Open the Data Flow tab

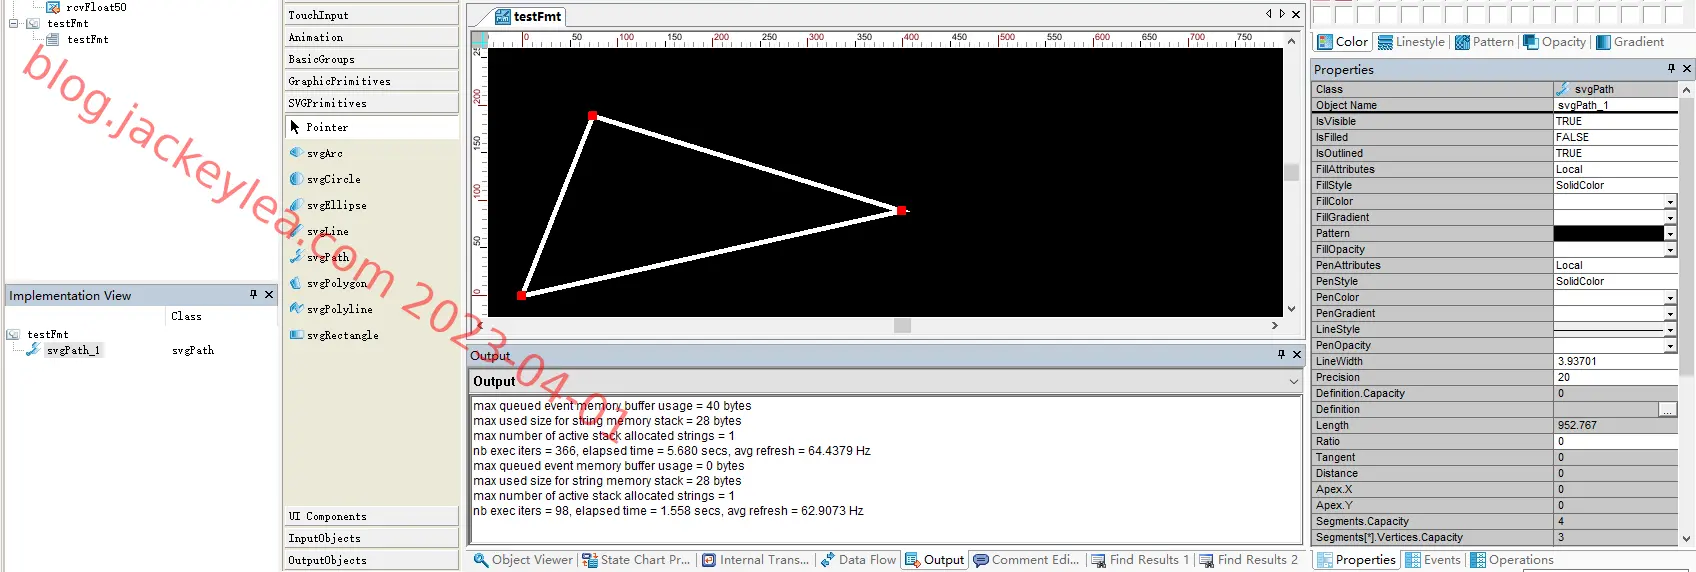click(x=858, y=560)
